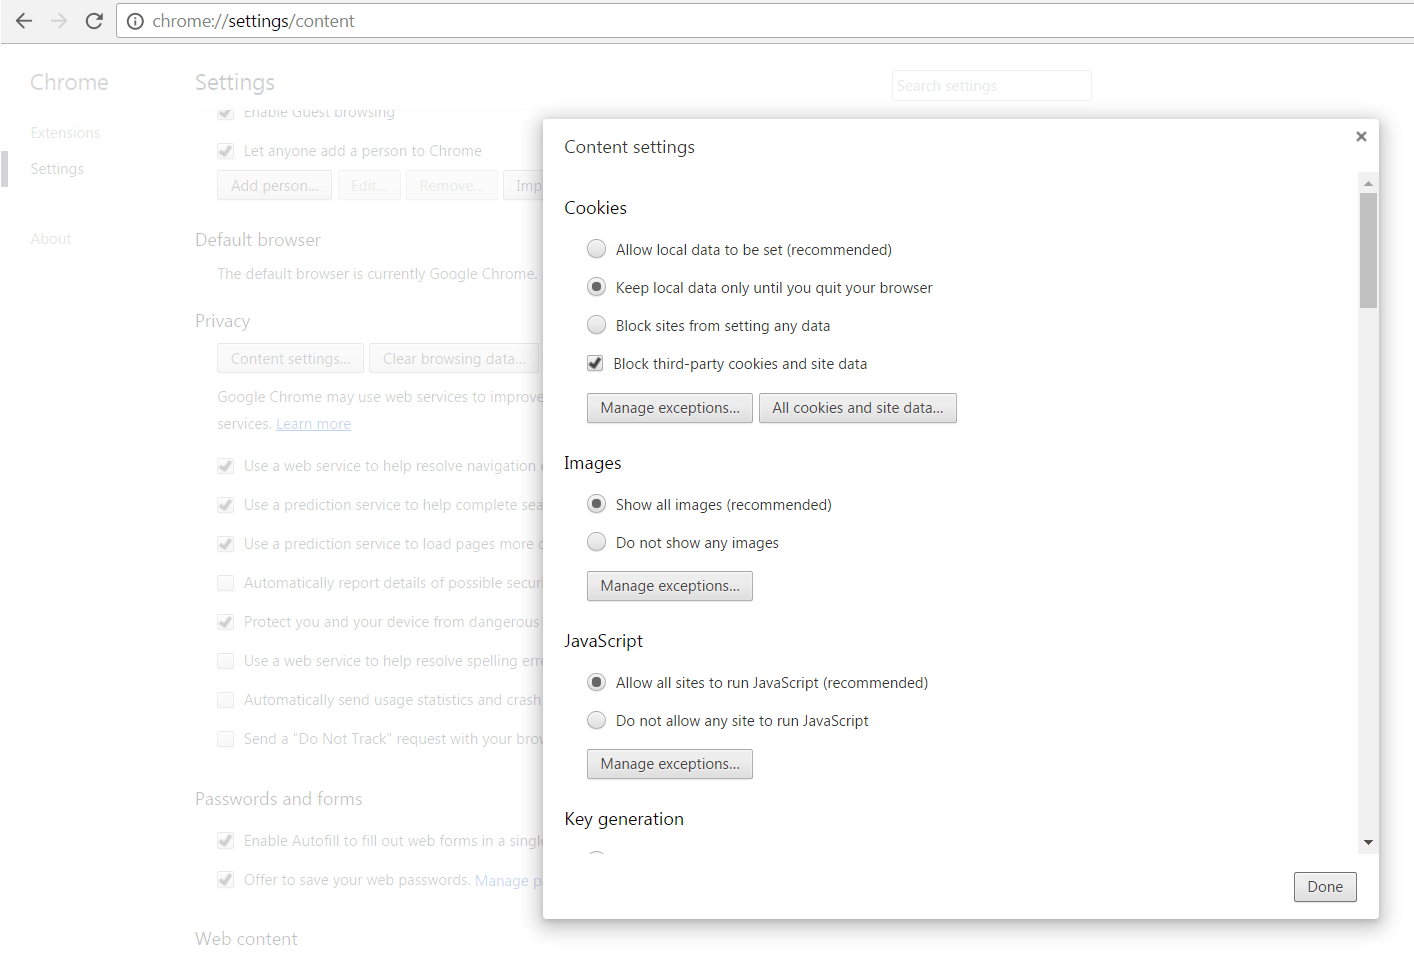Click the Edit button in People section

[370, 186]
